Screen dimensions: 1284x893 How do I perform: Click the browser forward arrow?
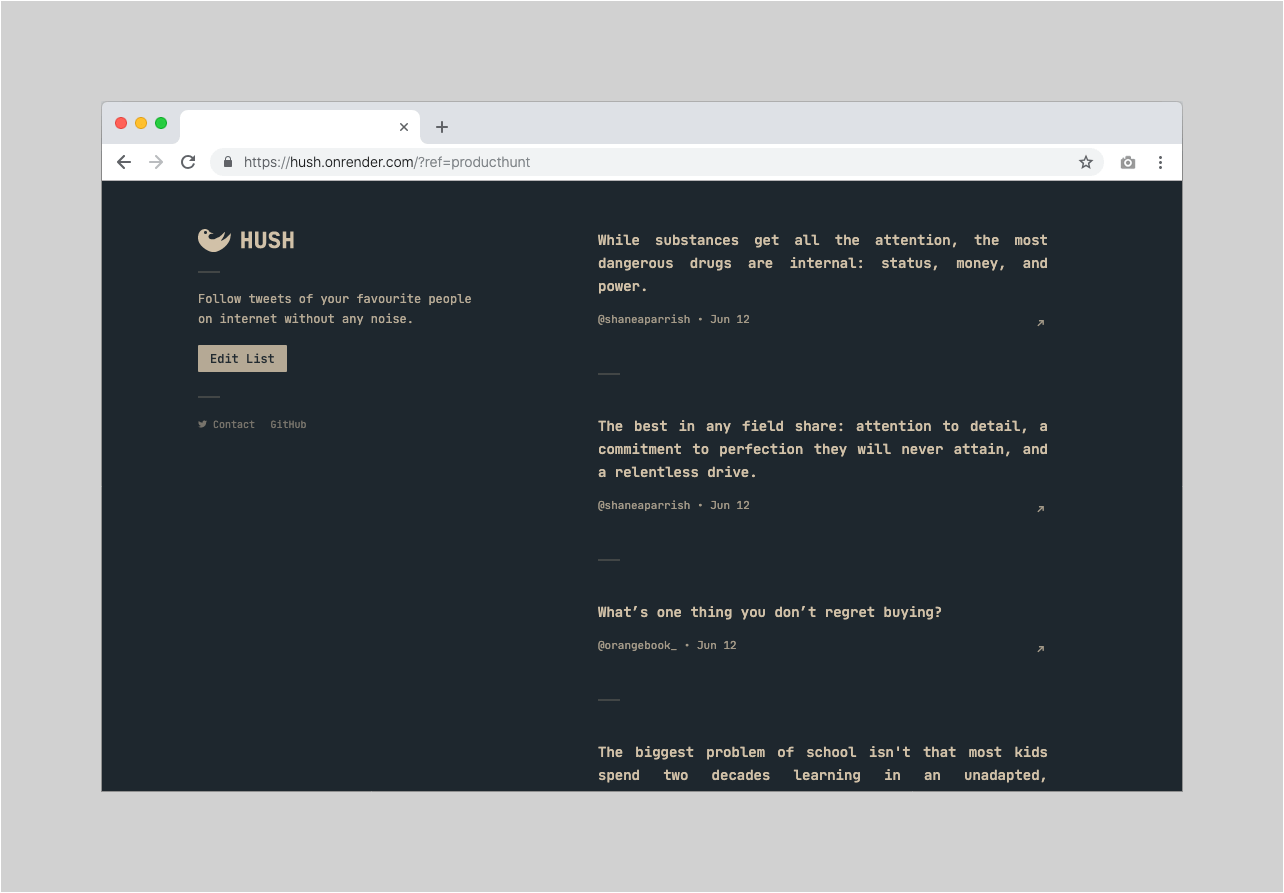point(156,162)
